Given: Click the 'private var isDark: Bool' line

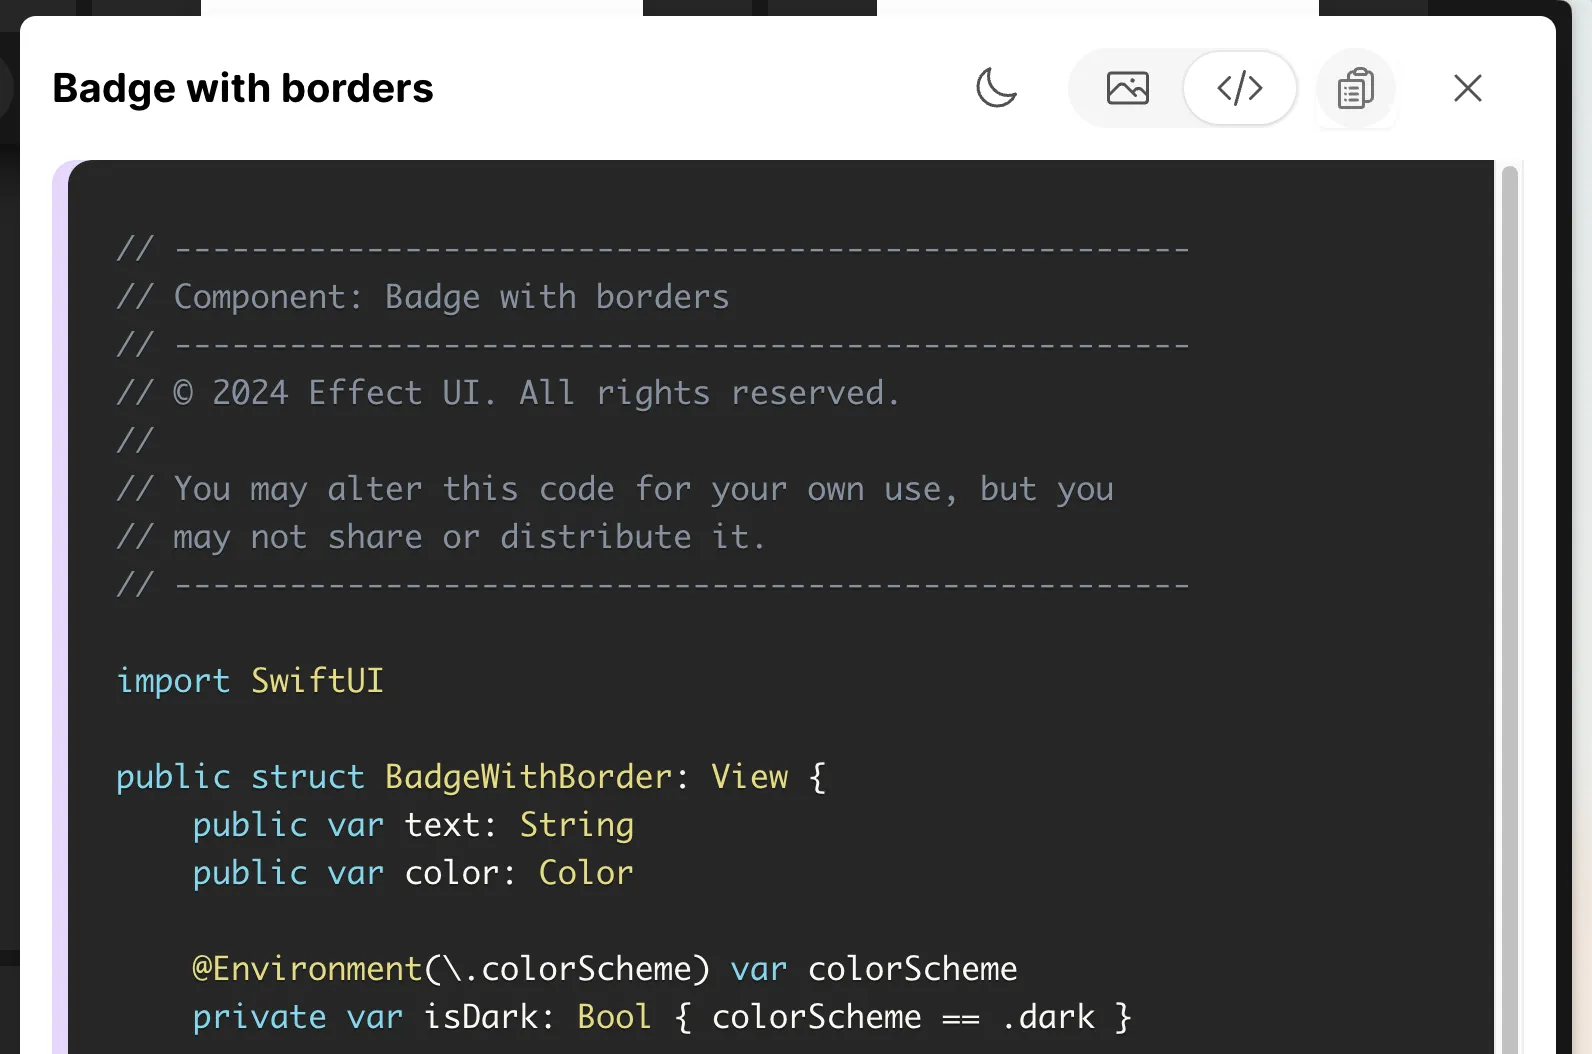Looking at the screenshot, I should pos(662,1017).
